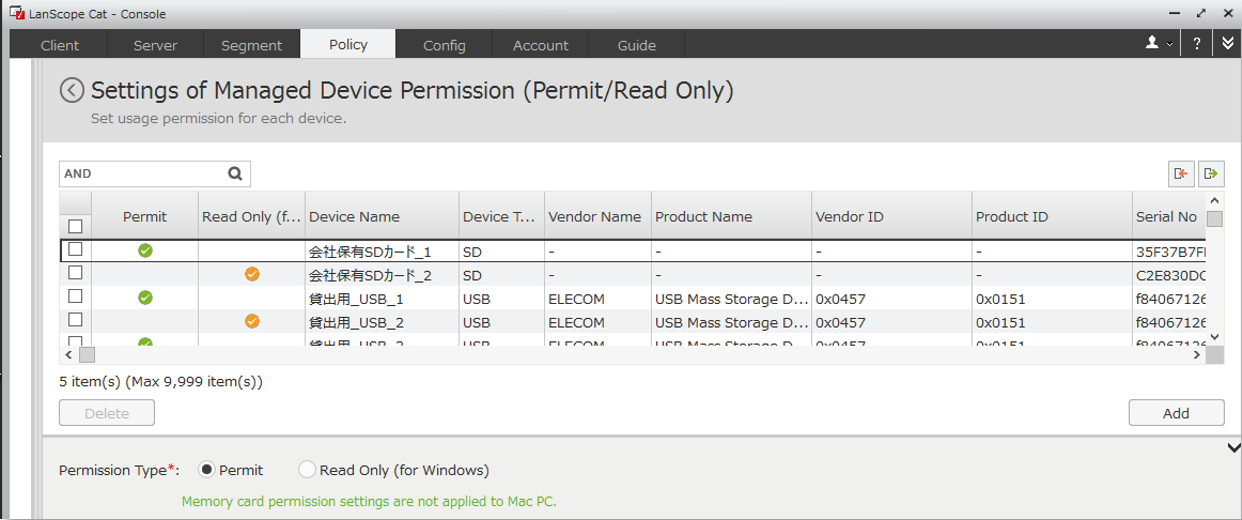Click the export icon with green arrow
This screenshot has width=1242, height=520.
coord(1211,174)
